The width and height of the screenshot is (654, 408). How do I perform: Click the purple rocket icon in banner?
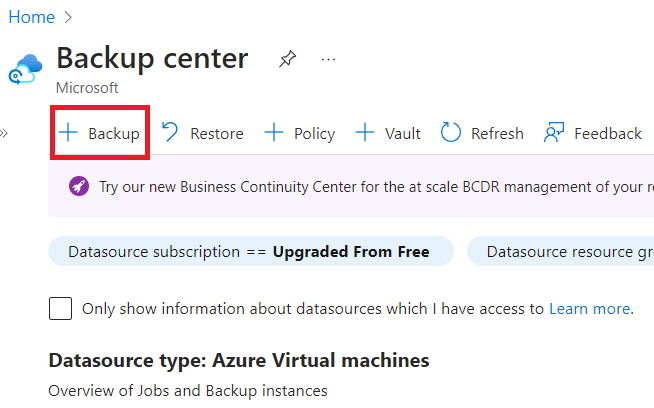coord(78,187)
